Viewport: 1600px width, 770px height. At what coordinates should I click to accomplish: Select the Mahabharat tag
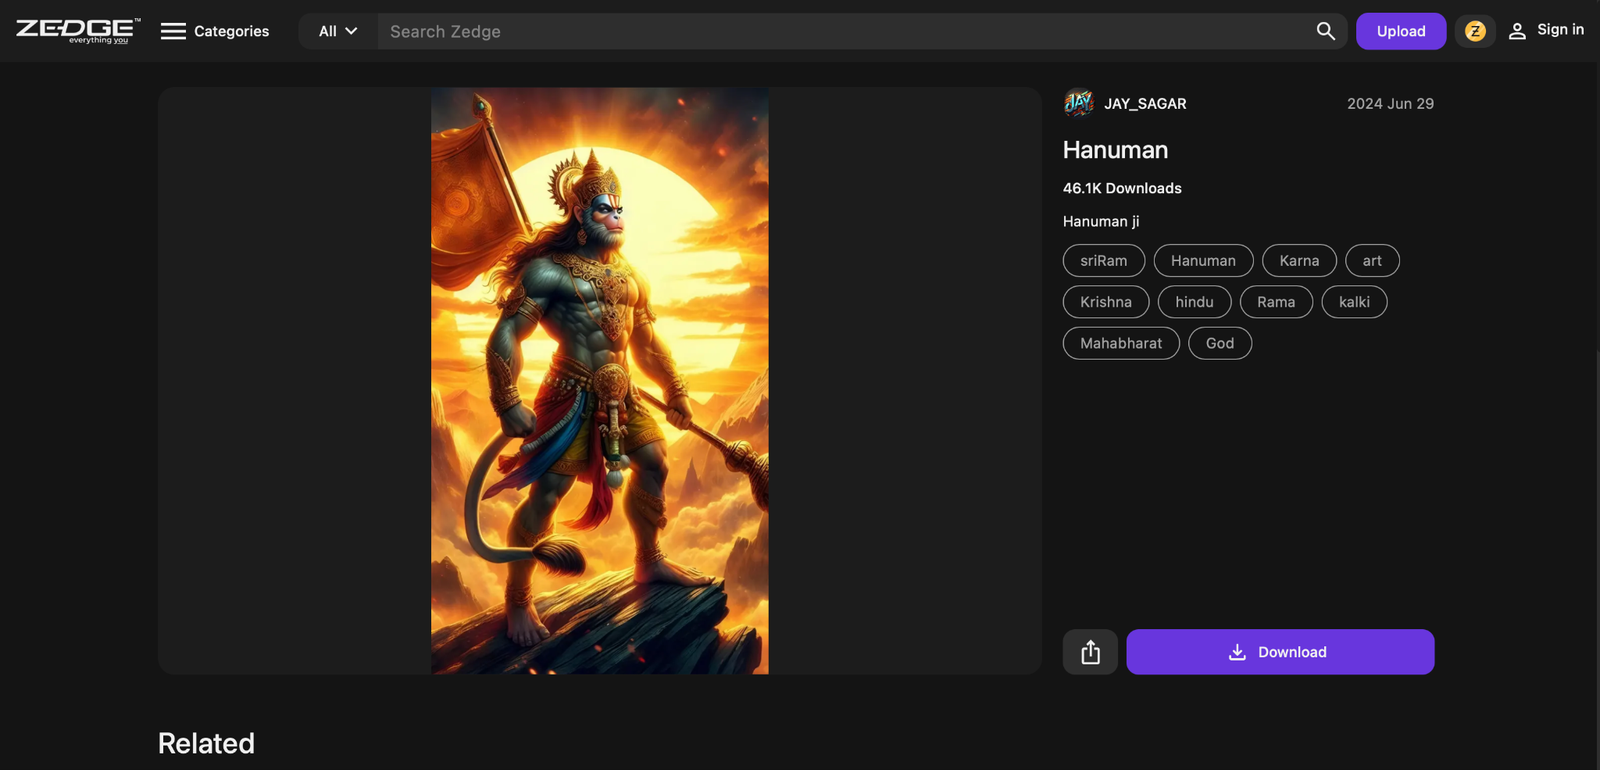point(1121,343)
